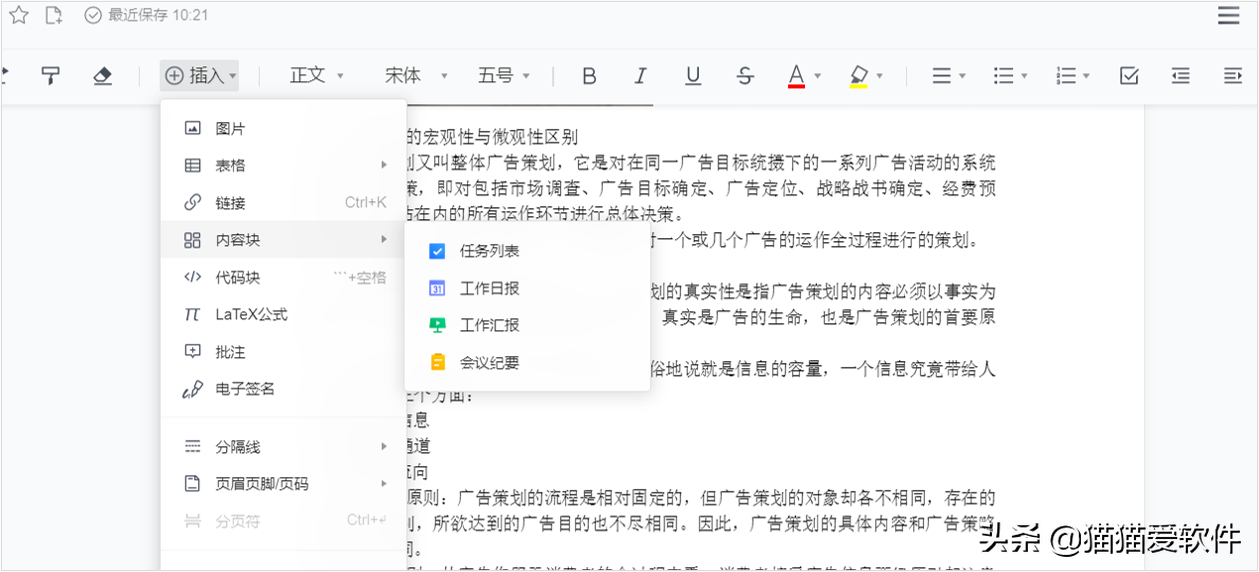This screenshot has height=572, width=1259.
Task: Apply underline formatting
Action: [693, 76]
